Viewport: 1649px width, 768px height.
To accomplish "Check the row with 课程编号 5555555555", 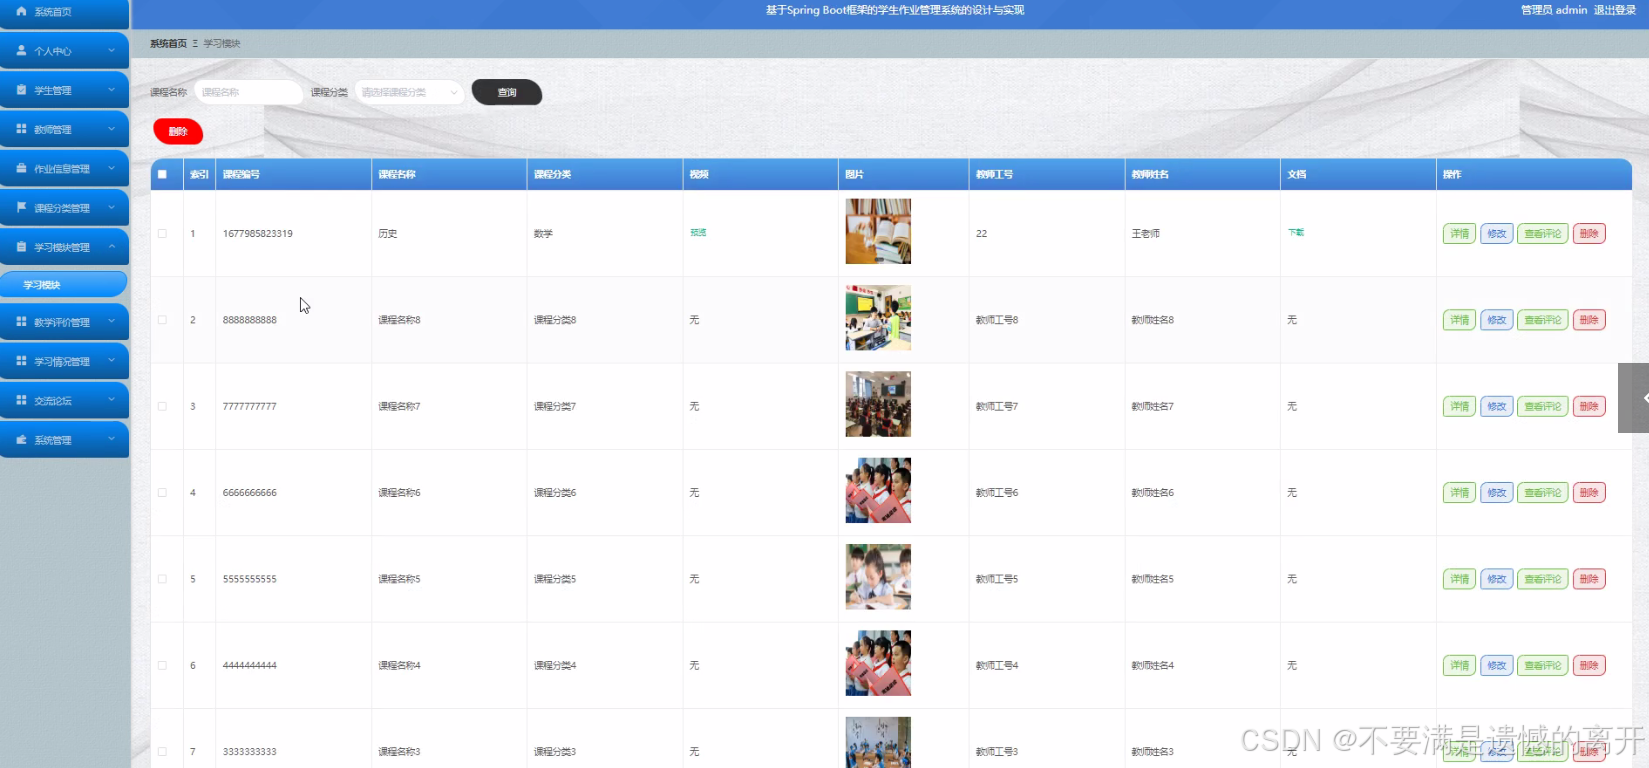I will 162,579.
